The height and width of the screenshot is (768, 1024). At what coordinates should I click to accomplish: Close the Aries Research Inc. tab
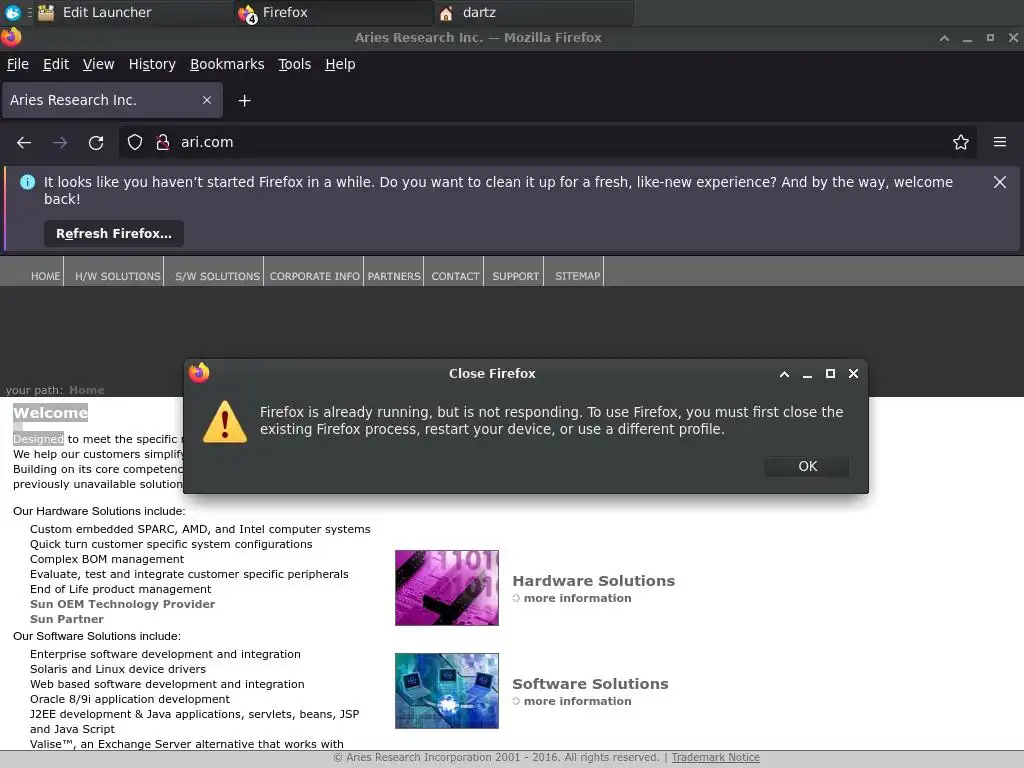pyautogui.click(x=207, y=100)
